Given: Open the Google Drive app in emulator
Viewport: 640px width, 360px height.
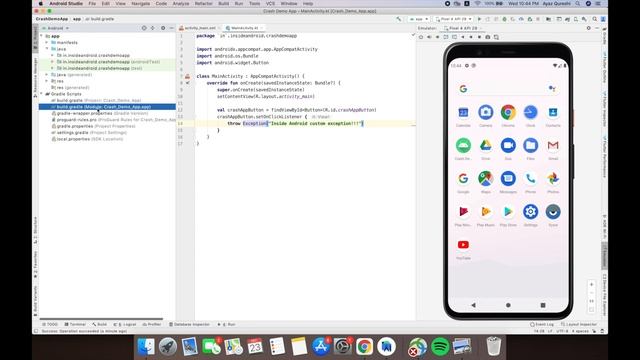Looking at the screenshot, I should 486,145.
